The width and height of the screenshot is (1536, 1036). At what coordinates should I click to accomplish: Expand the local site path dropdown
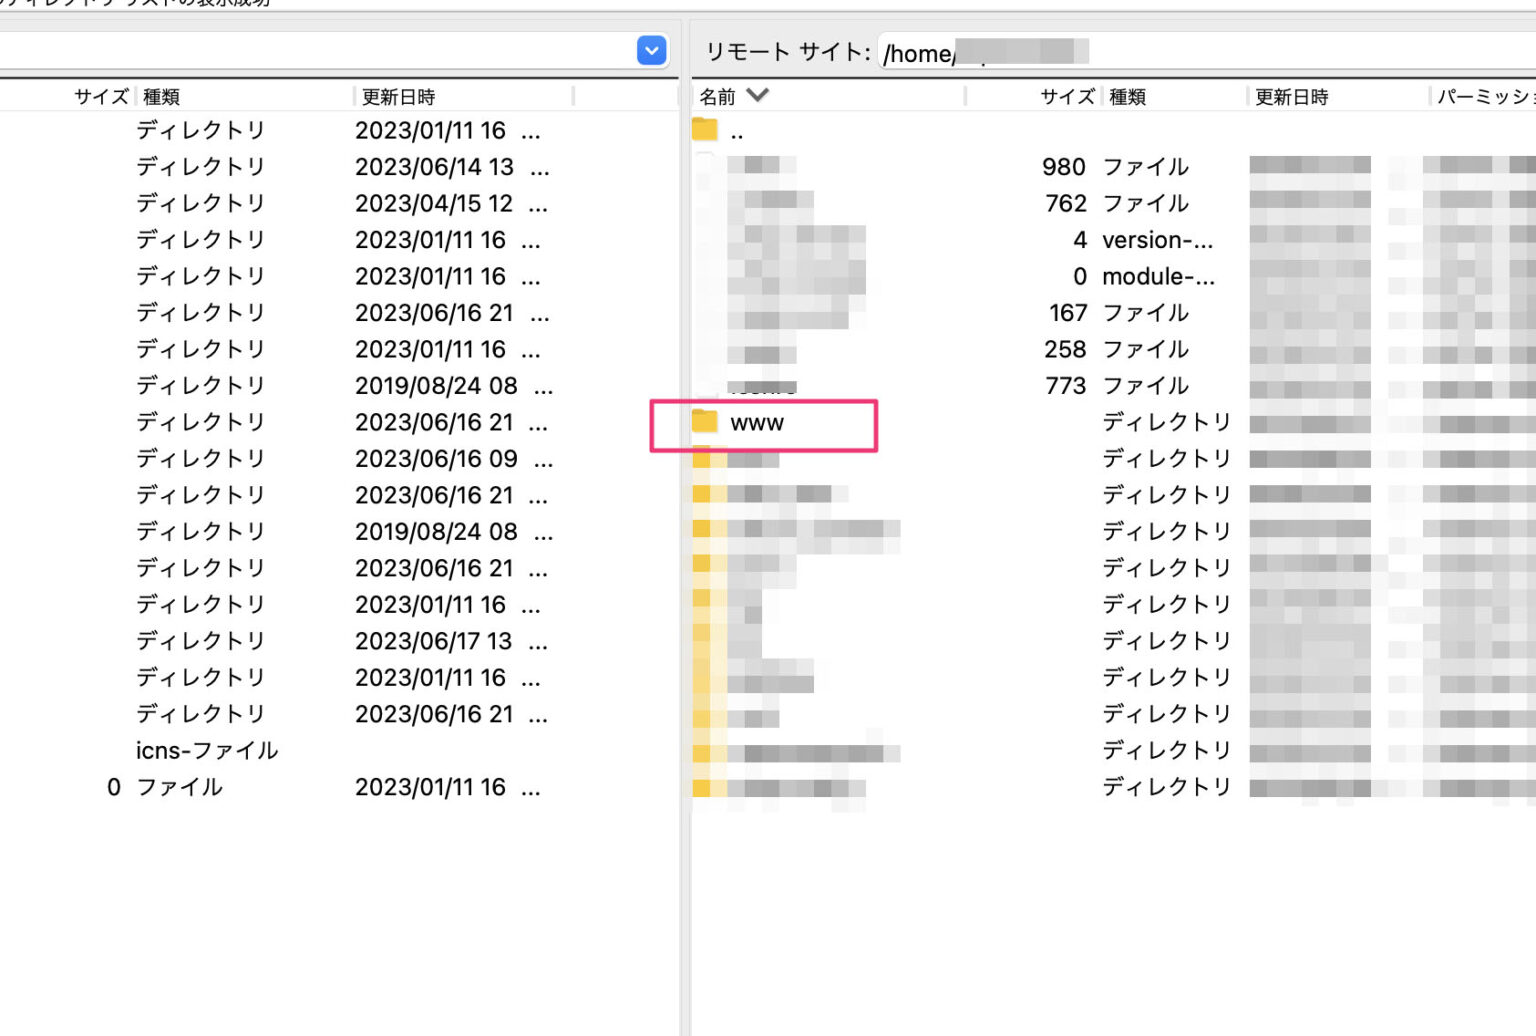pos(651,50)
